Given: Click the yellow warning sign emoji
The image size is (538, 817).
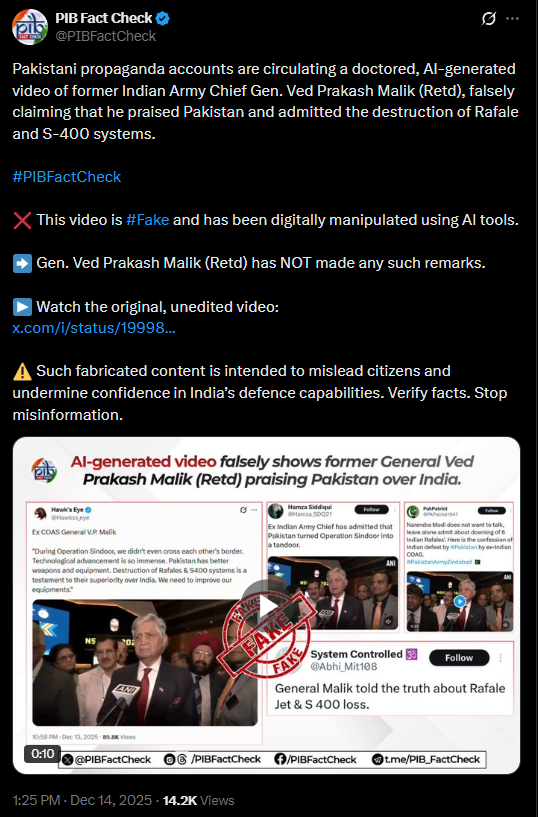Looking at the screenshot, I should pos(22,372).
